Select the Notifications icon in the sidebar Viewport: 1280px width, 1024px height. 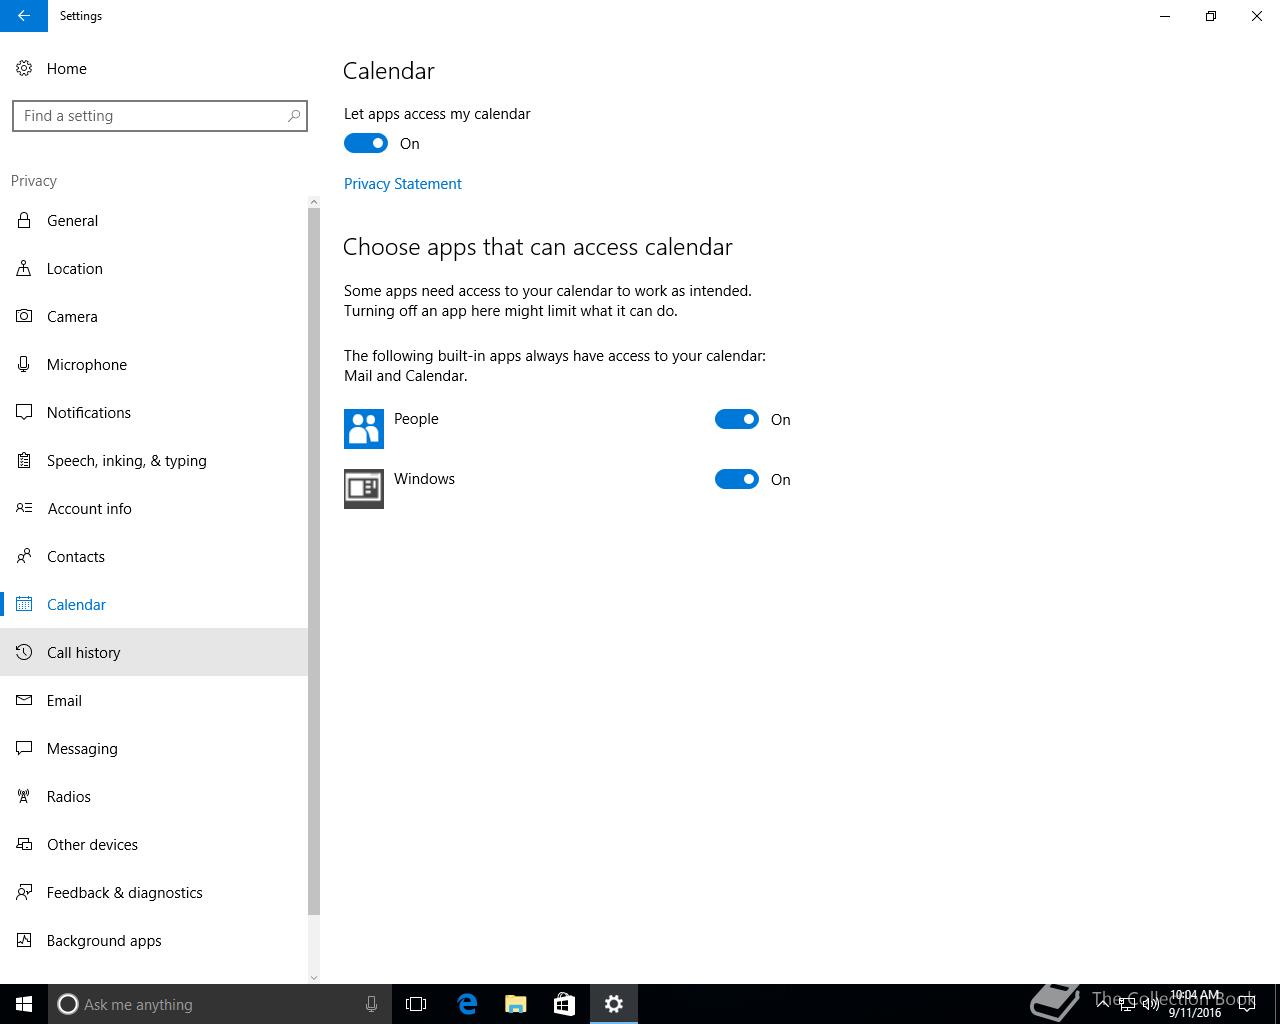(x=24, y=412)
